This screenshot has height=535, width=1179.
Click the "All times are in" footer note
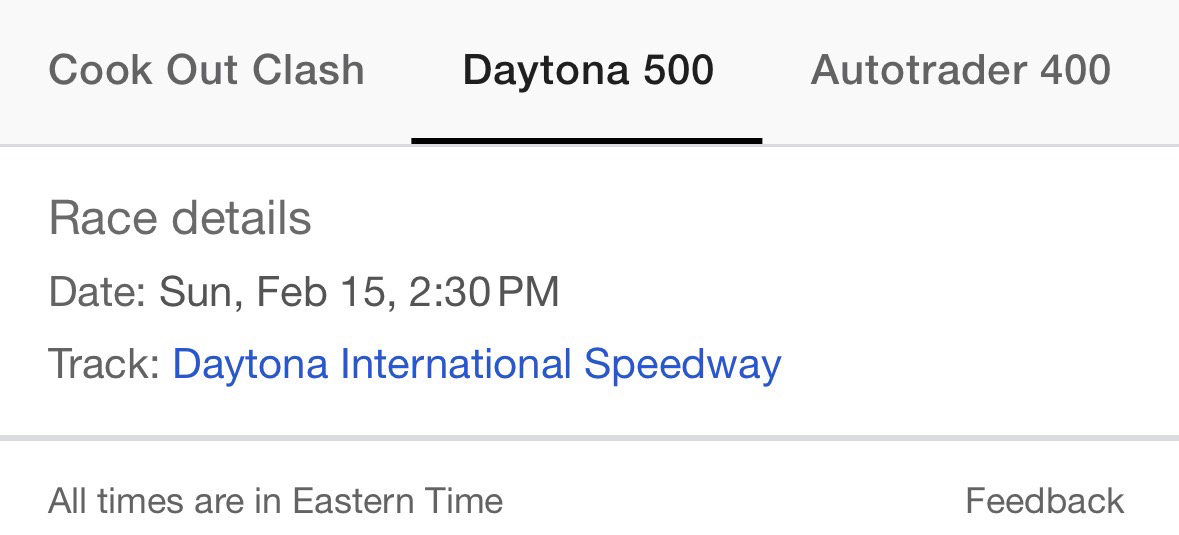click(x=164, y=500)
